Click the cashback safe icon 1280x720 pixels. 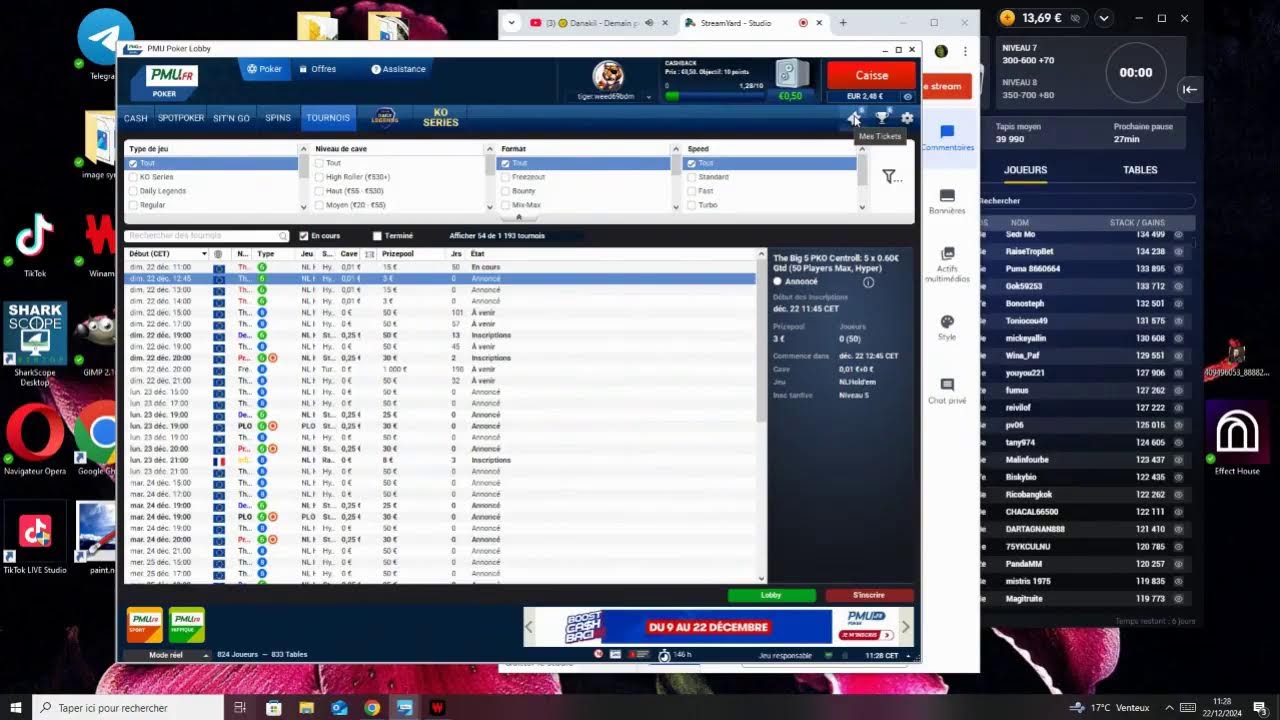coord(791,74)
